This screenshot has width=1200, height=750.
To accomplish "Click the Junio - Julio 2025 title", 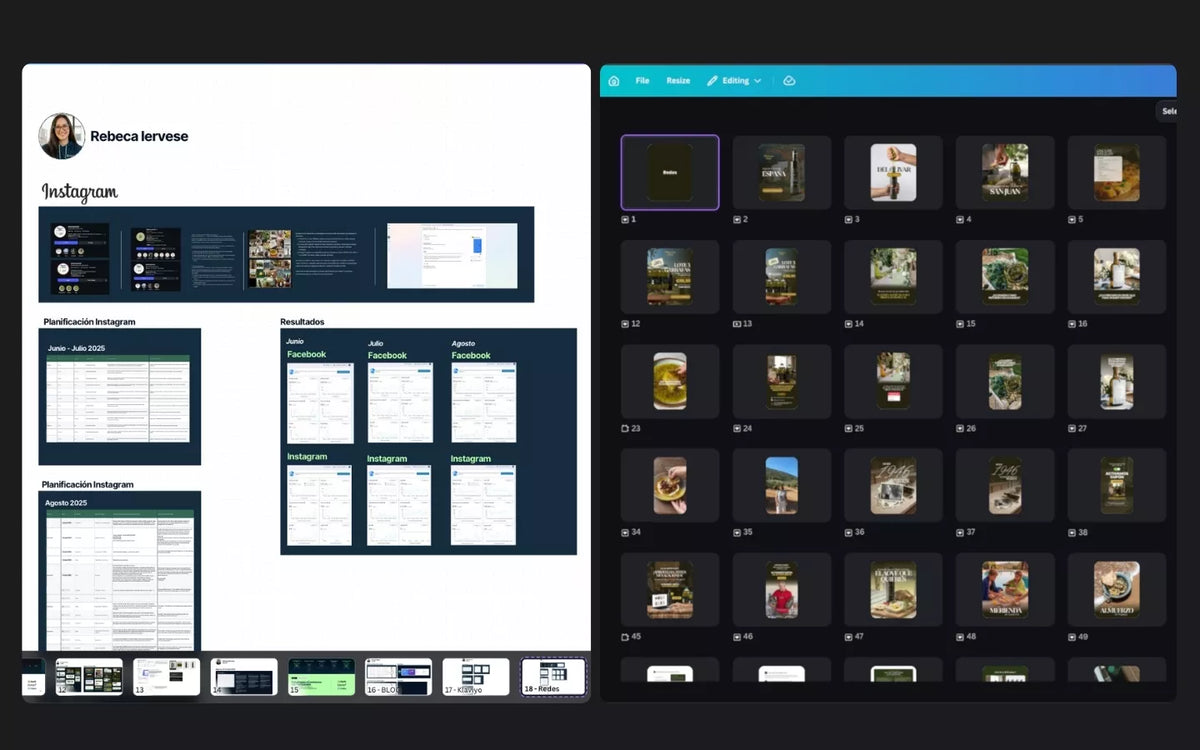I will point(76,348).
